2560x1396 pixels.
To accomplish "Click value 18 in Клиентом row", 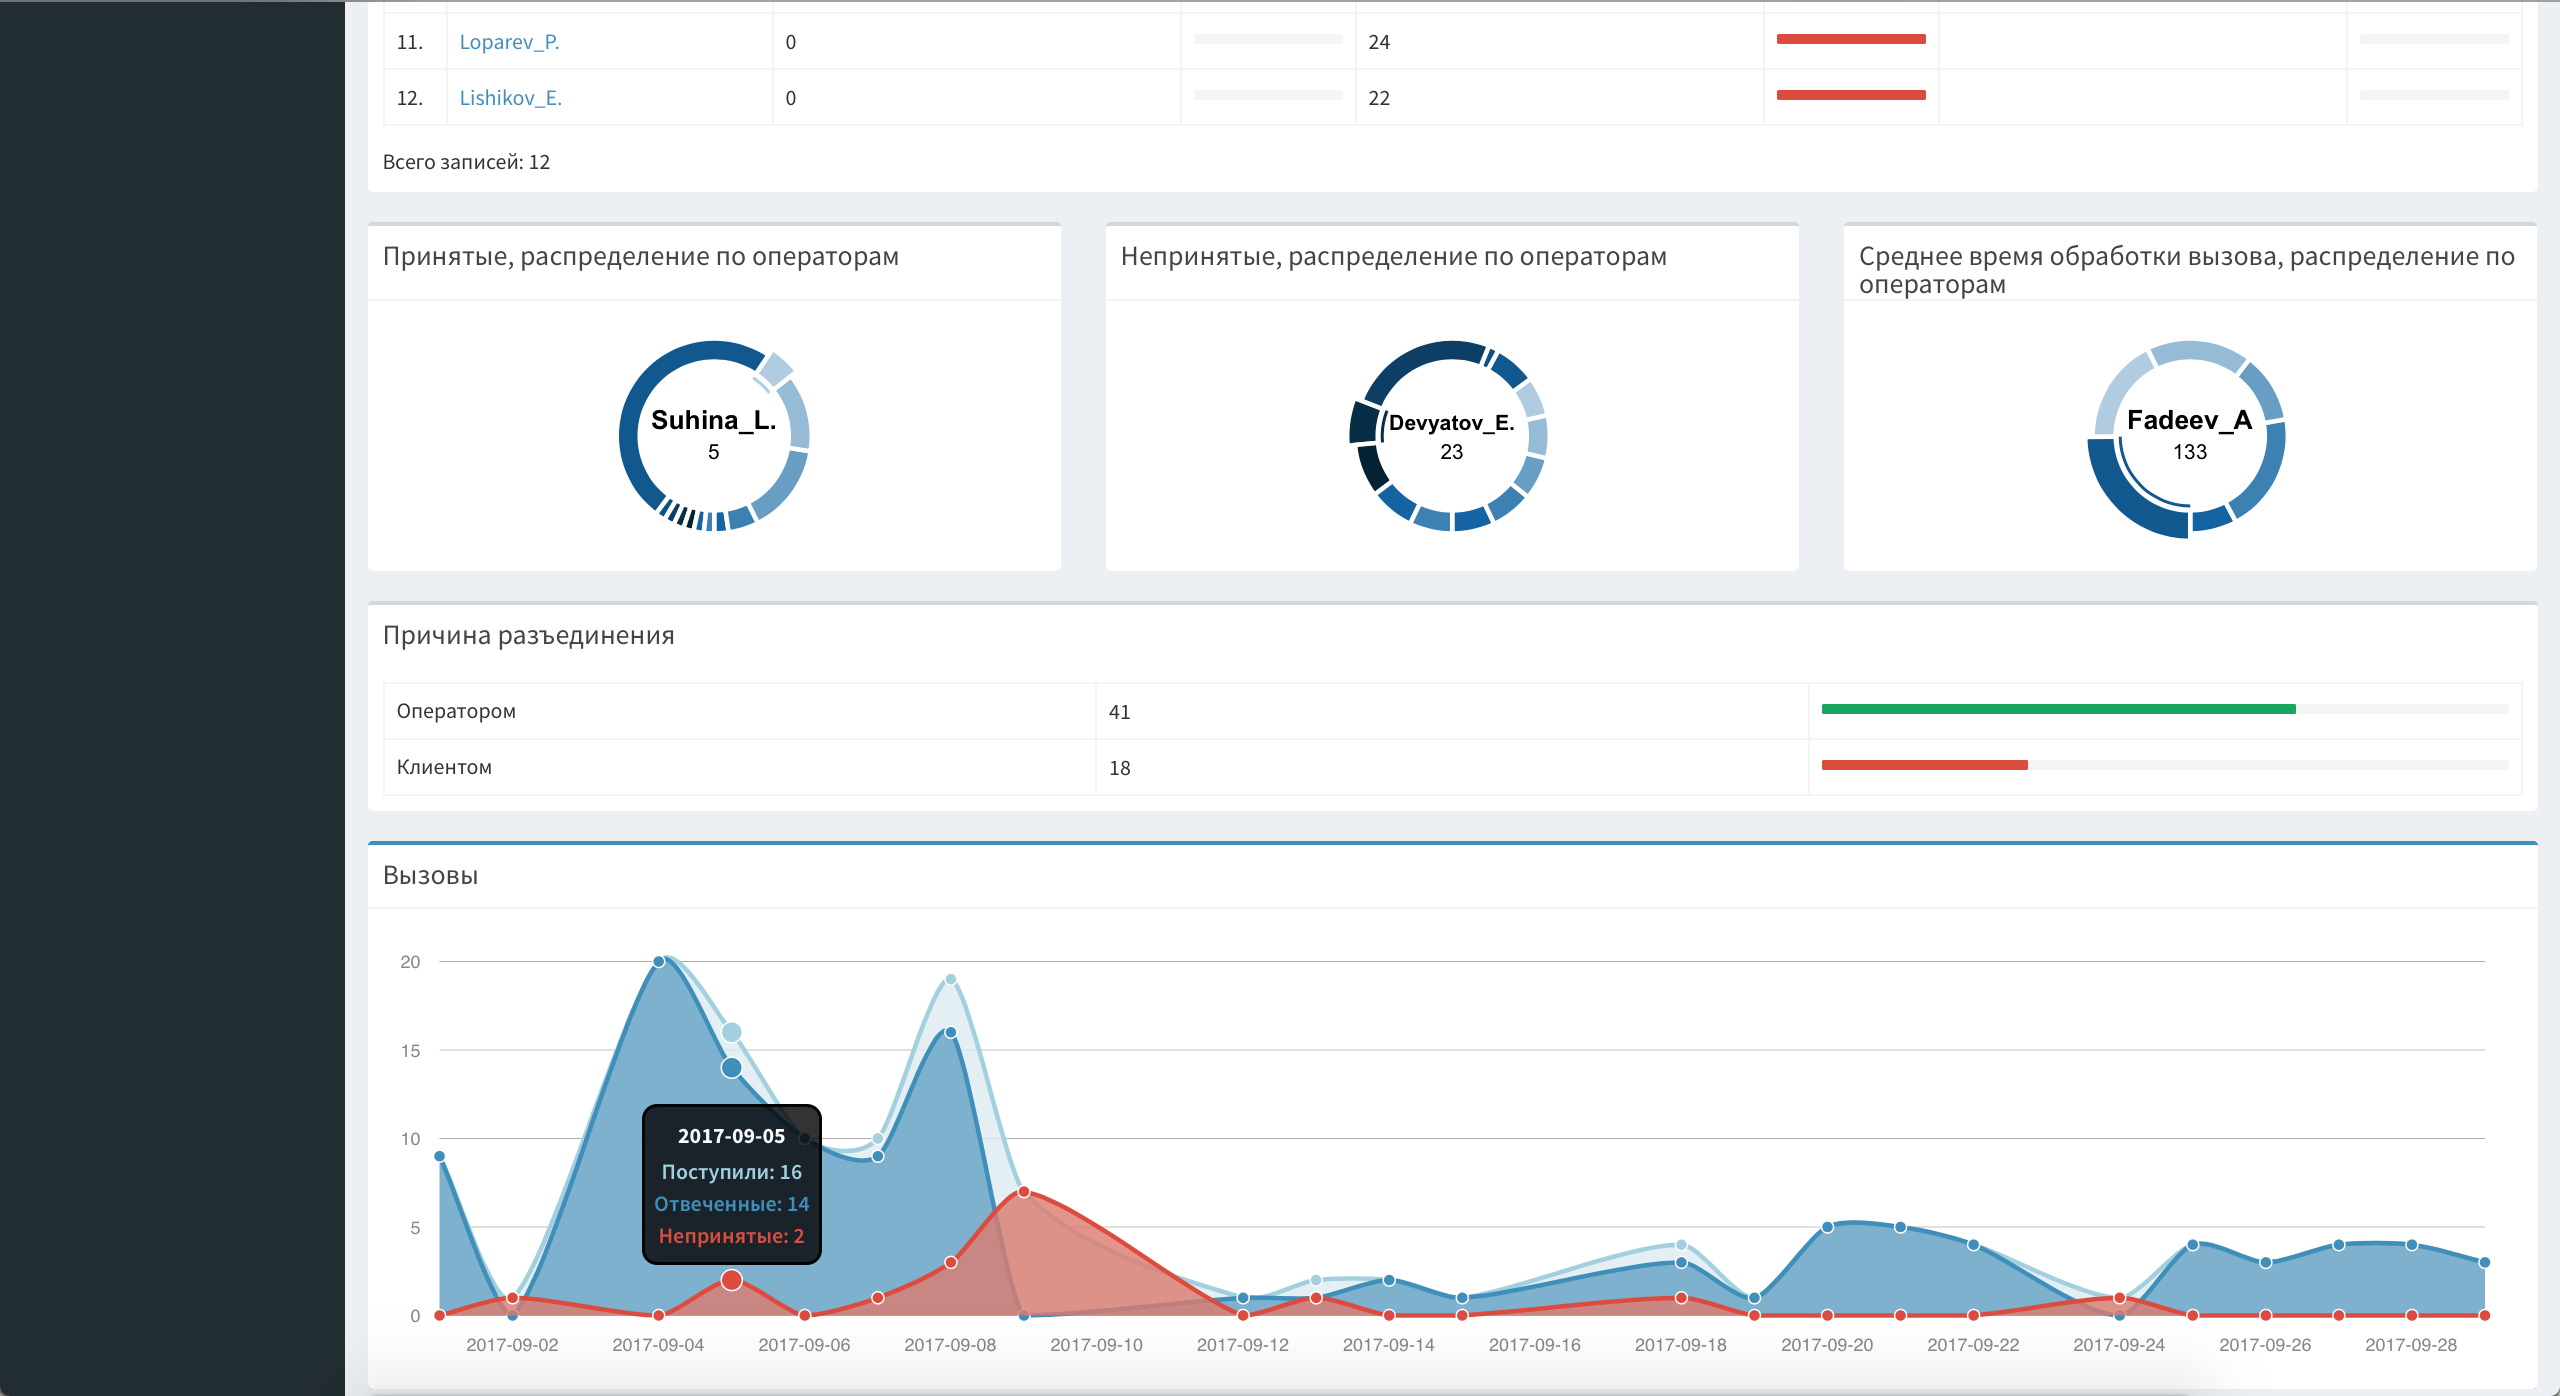I will pos(1119,768).
